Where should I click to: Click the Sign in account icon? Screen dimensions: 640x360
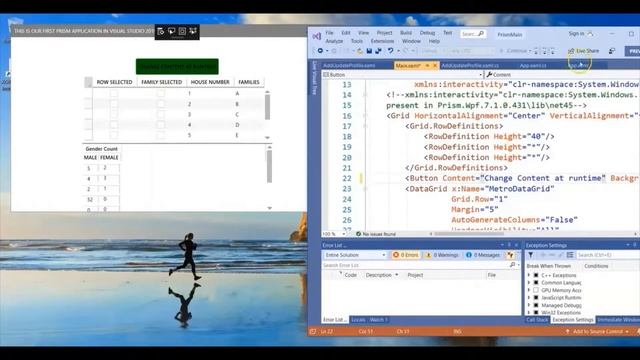[590, 34]
